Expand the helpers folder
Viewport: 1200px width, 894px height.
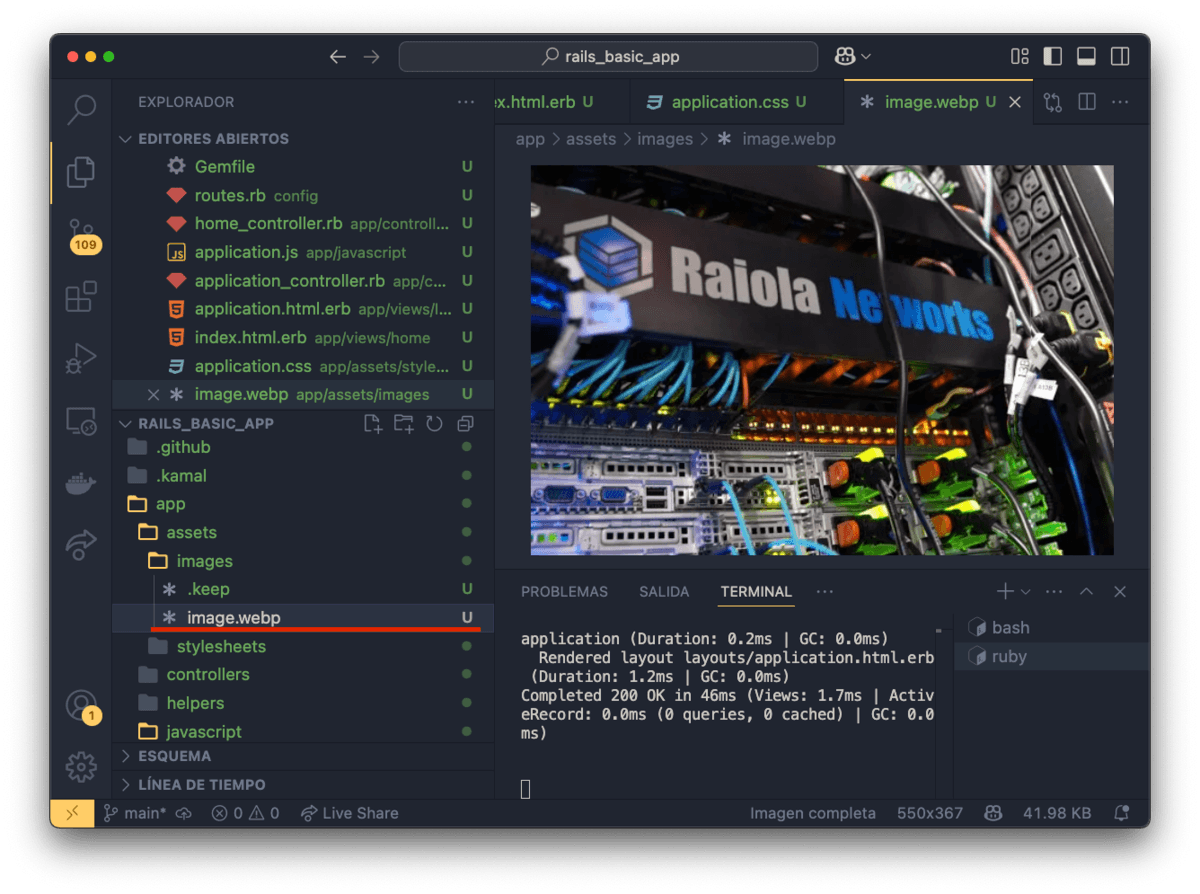tap(304, 703)
